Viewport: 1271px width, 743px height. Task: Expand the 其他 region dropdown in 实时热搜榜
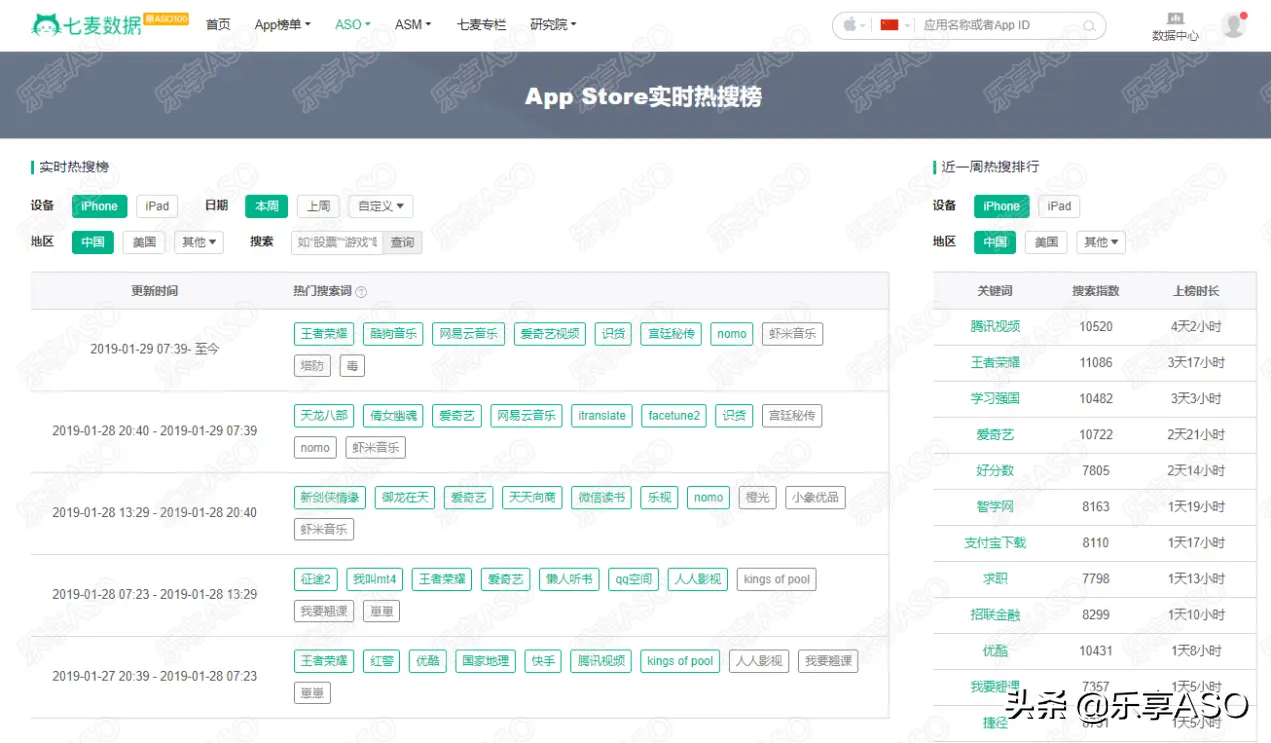tap(198, 242)
